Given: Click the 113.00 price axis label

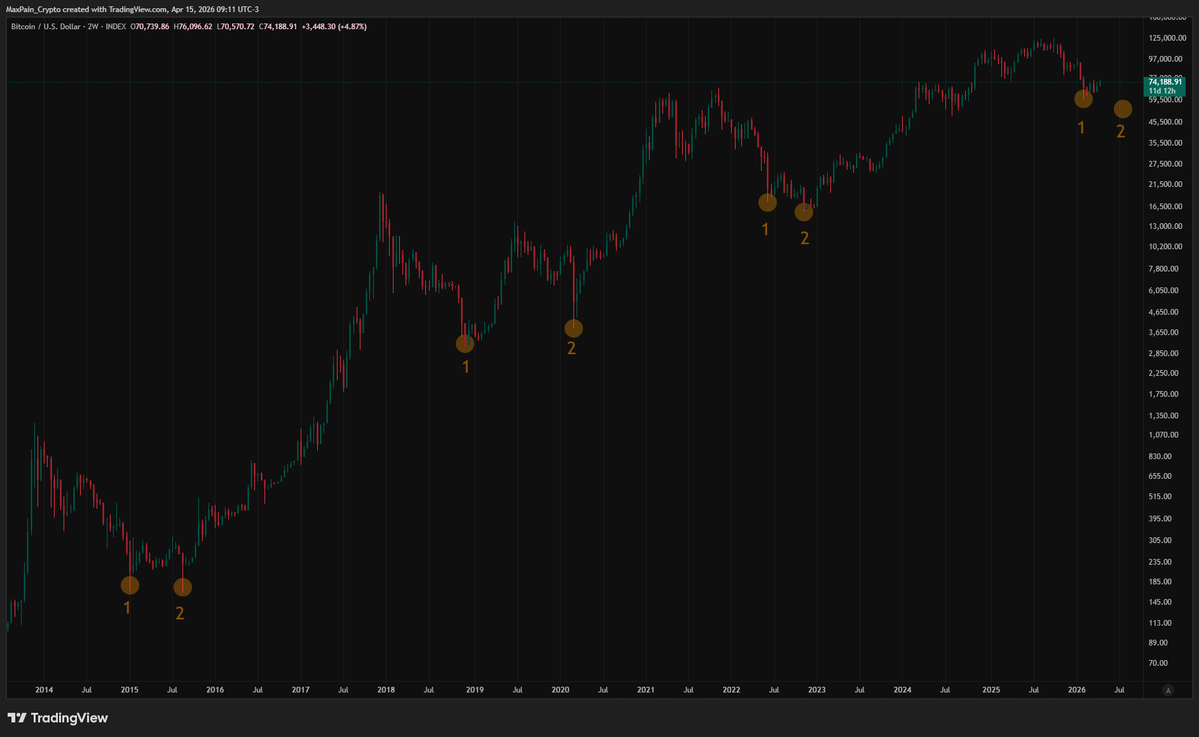Looking at the screenshot, I should [x=1162, y=623].
